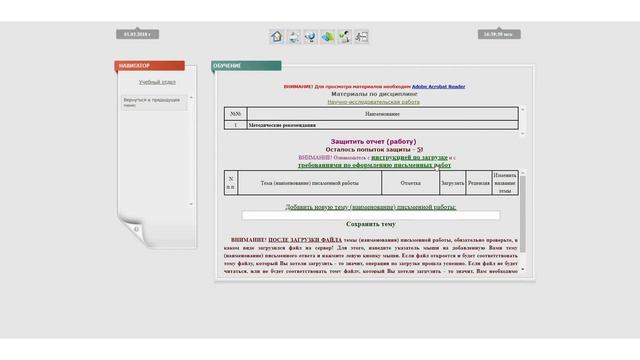This screenshot has height=360, width=640.
Task: Click Вернуться в предыдущее меню item
Action: pos(154,102)
